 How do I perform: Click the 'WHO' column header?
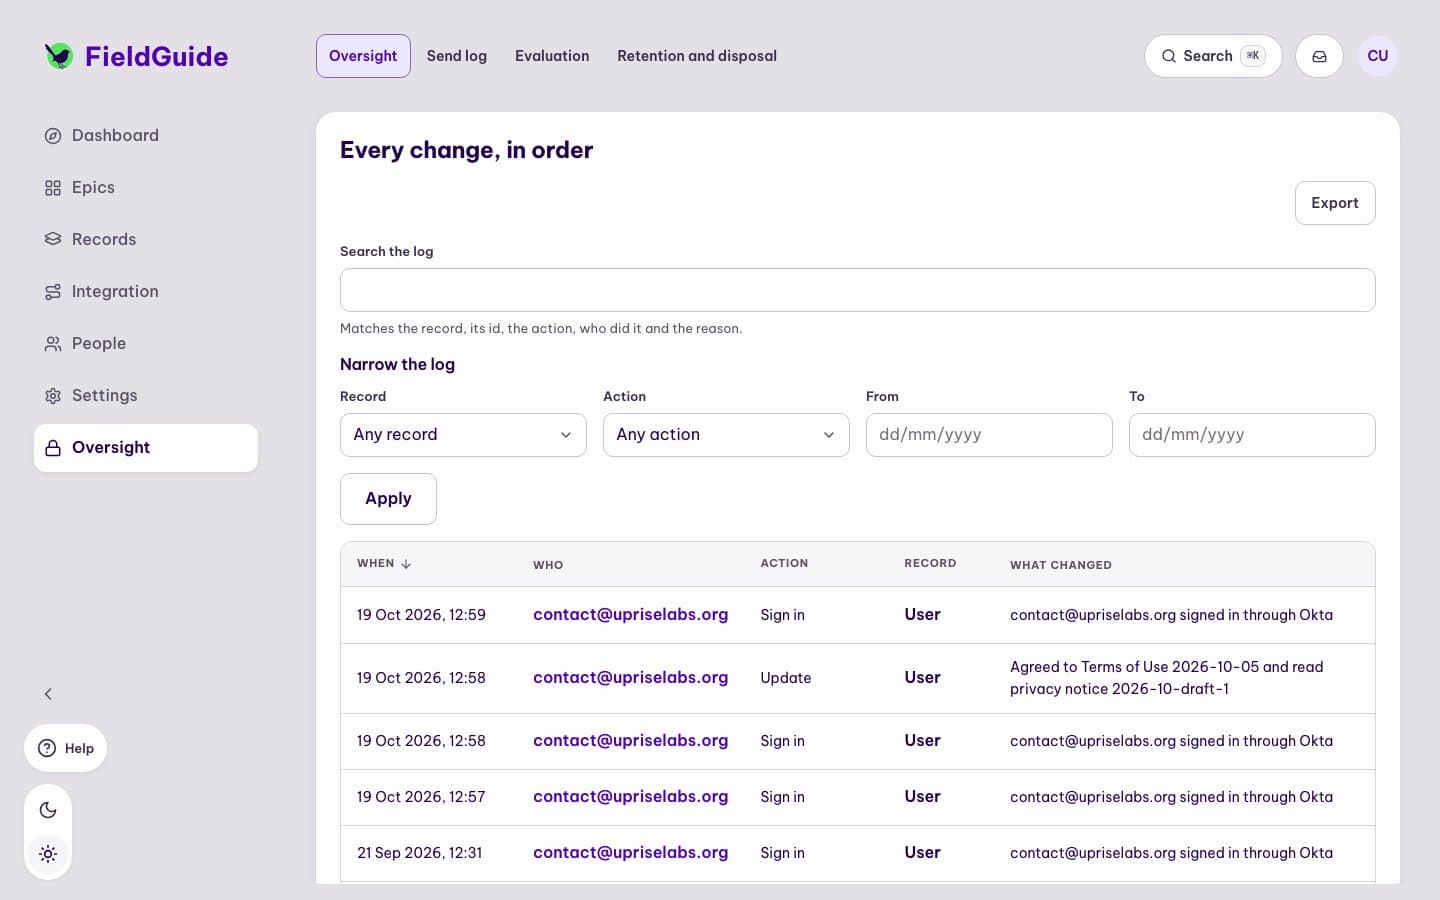(548, 565)
